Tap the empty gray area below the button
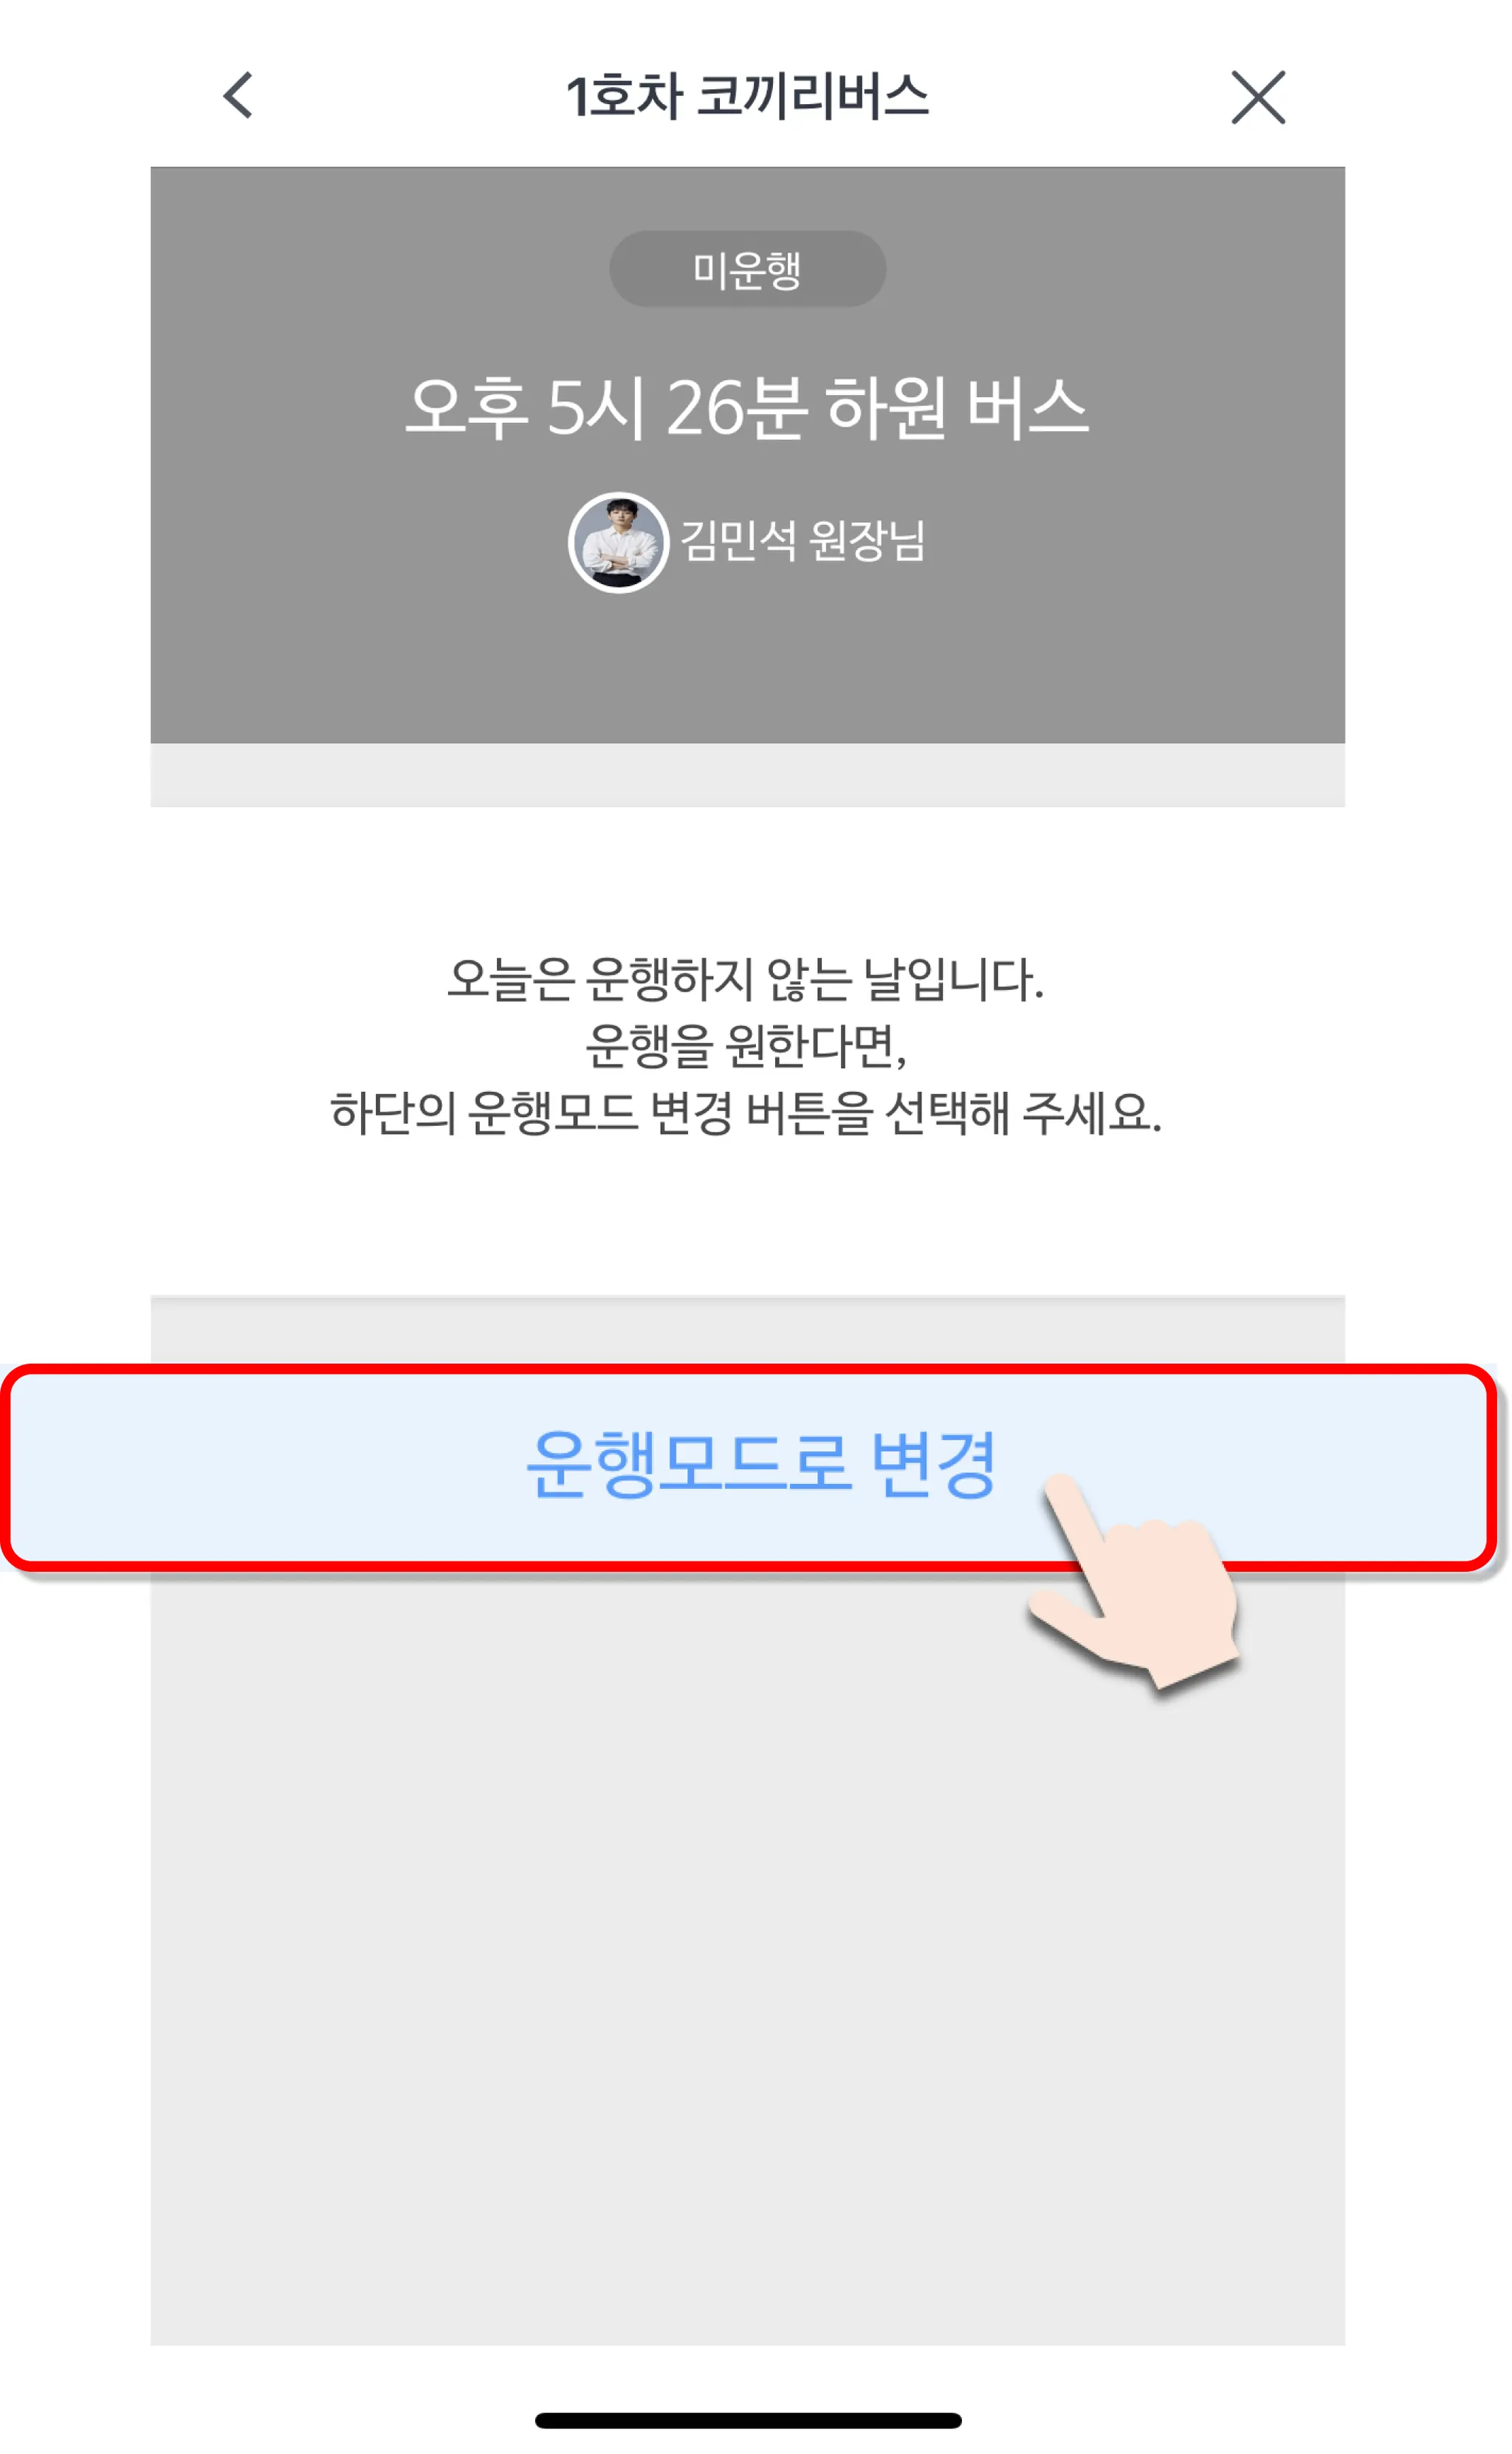Image resolution: width=1512 pixels, height=2454 pixels. click(x=747, y=1960)
